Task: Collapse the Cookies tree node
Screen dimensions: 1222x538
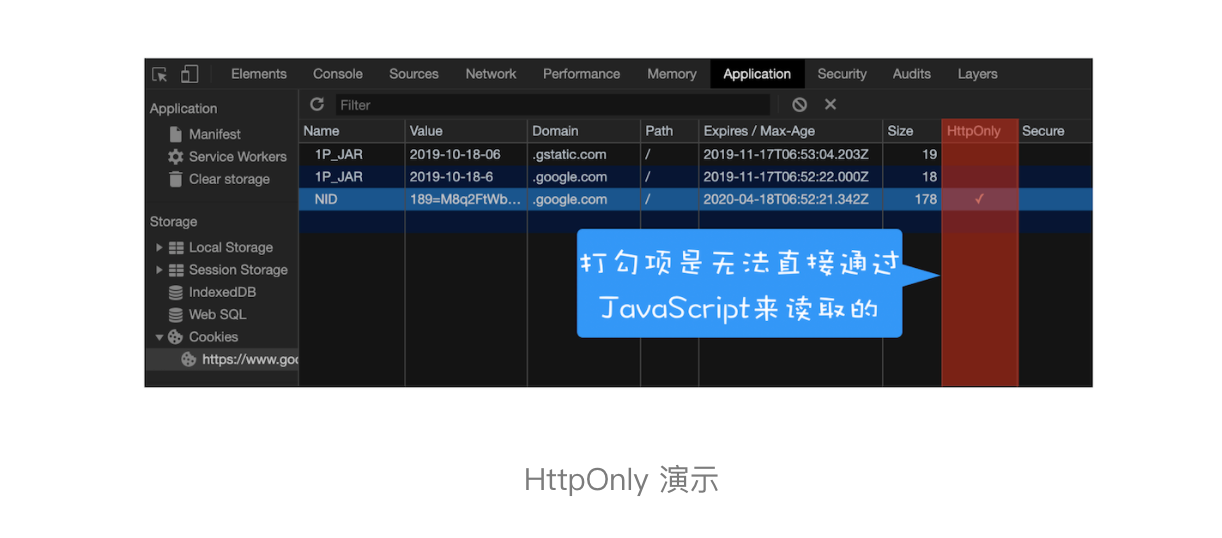Action: point(159,337)
